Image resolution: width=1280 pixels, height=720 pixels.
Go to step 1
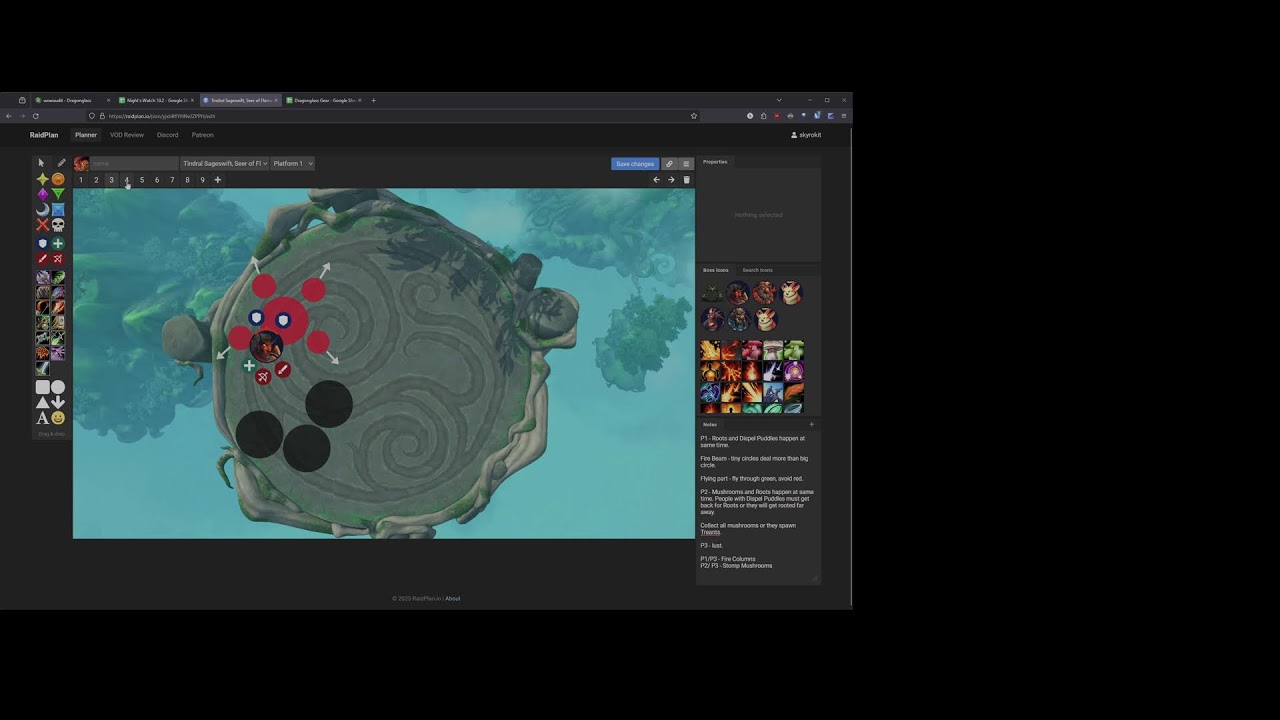point(81,180)
